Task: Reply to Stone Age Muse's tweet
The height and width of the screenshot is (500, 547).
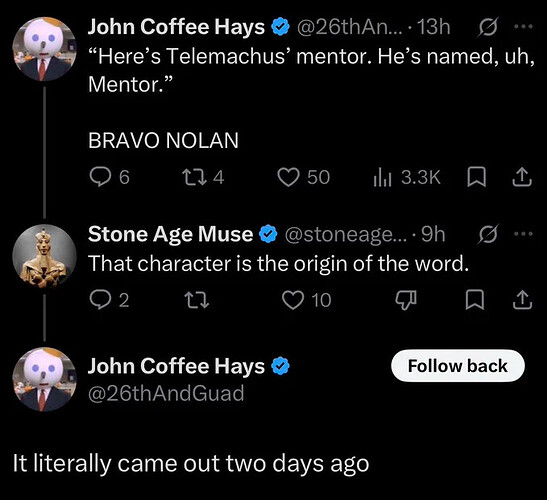Action: pos(109,300)
